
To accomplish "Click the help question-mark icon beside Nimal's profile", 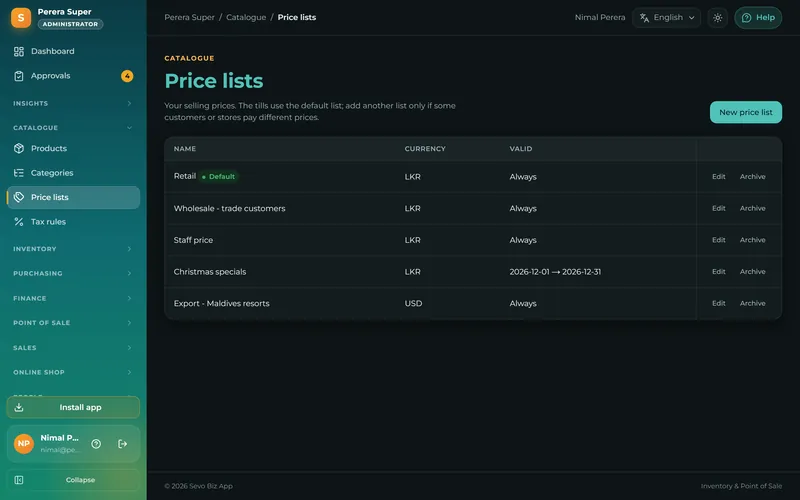I will (96, 444).
